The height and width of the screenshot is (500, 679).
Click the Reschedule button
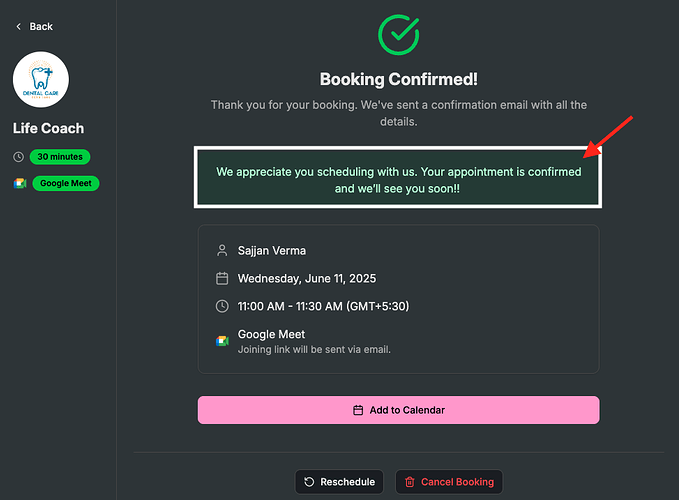pyautogui.click(x=339, y=482)
